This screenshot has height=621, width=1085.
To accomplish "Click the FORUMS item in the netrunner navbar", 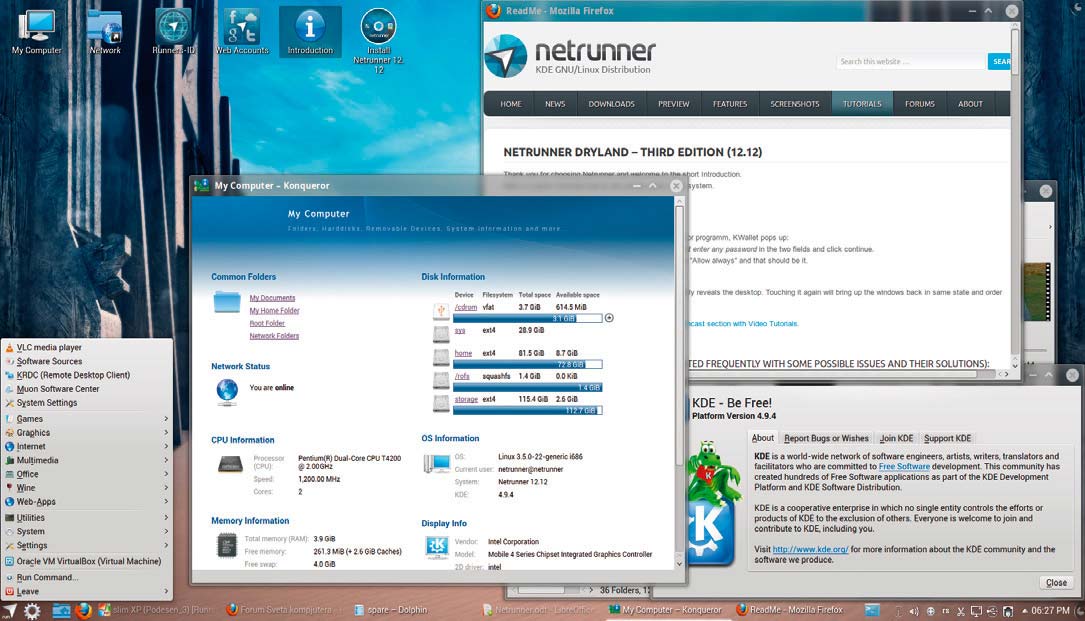I will (919, 104).
